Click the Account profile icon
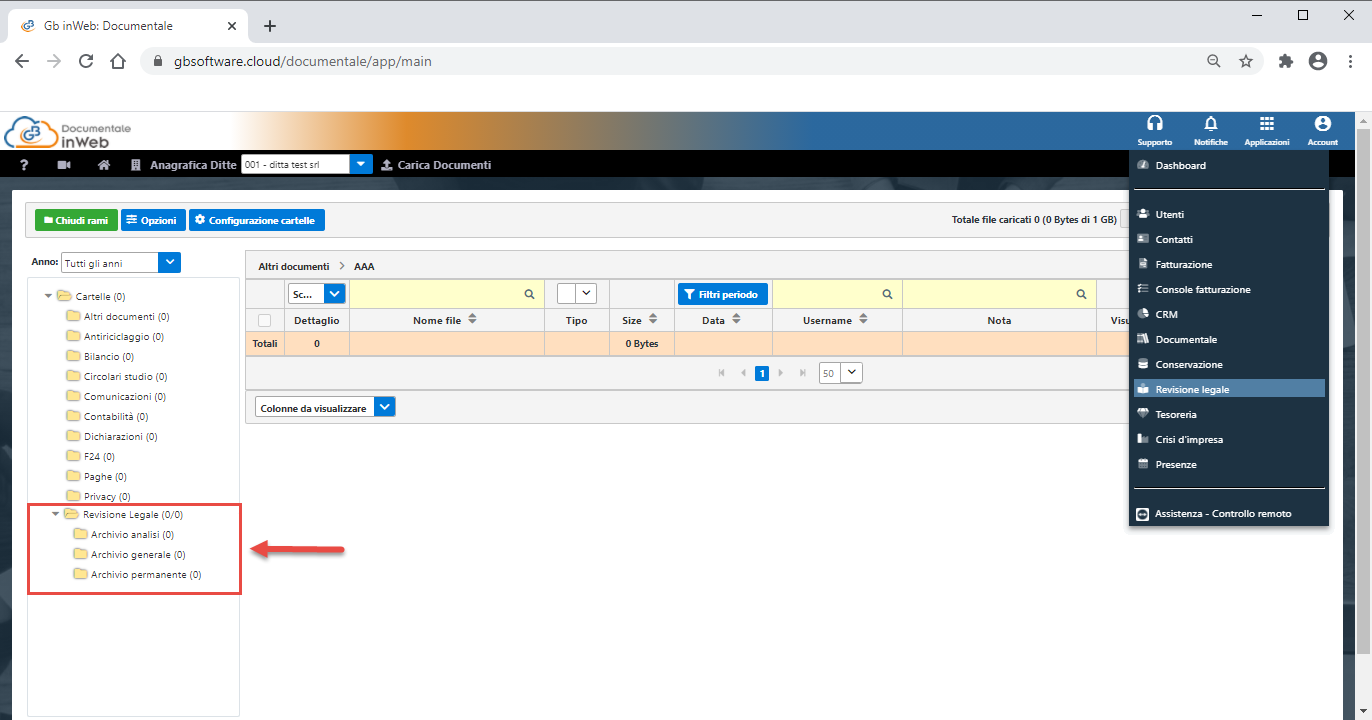Viewport: 1372px width, 720px height. tap(1322, 124)
